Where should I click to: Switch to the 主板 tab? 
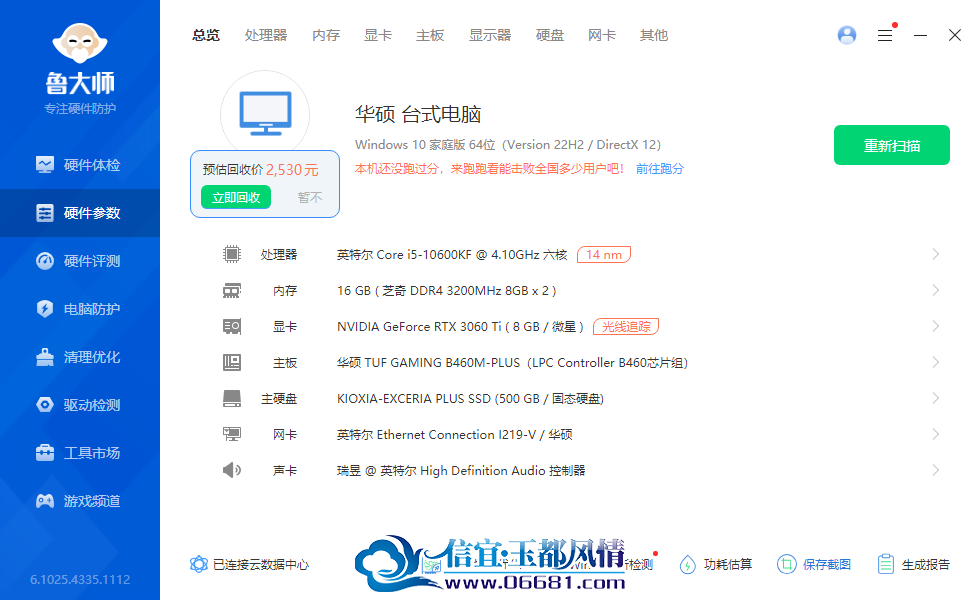tap(430, 36)
